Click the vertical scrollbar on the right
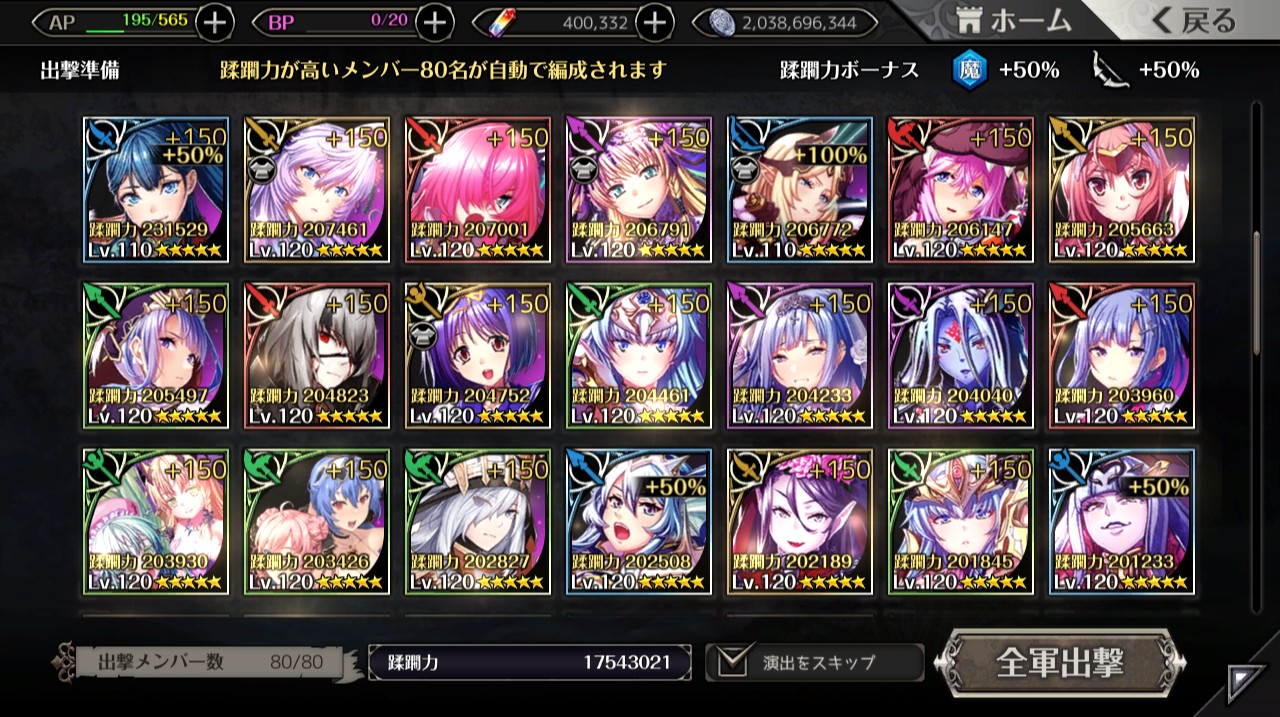This screenshot has width=1280, height=717. coord(1258,291)
